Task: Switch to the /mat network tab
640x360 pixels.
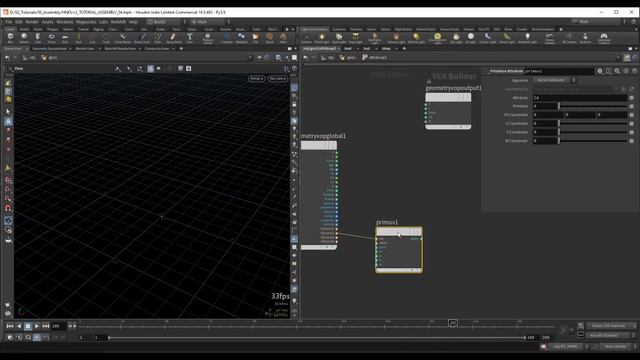Action: pos(348,49)
